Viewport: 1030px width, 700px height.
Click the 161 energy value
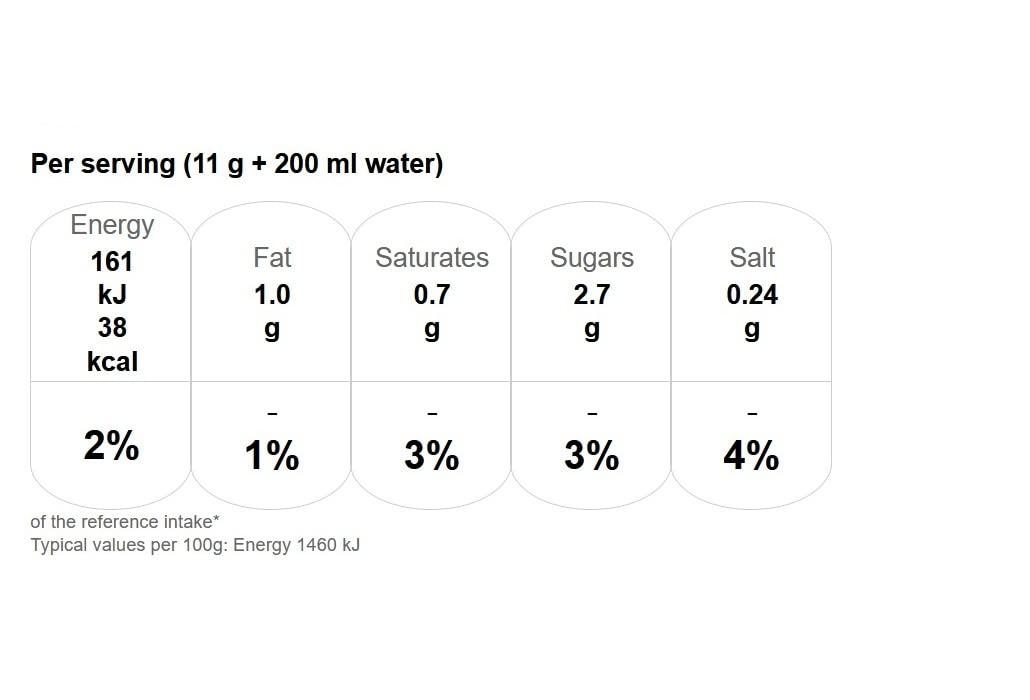(112, 262)
